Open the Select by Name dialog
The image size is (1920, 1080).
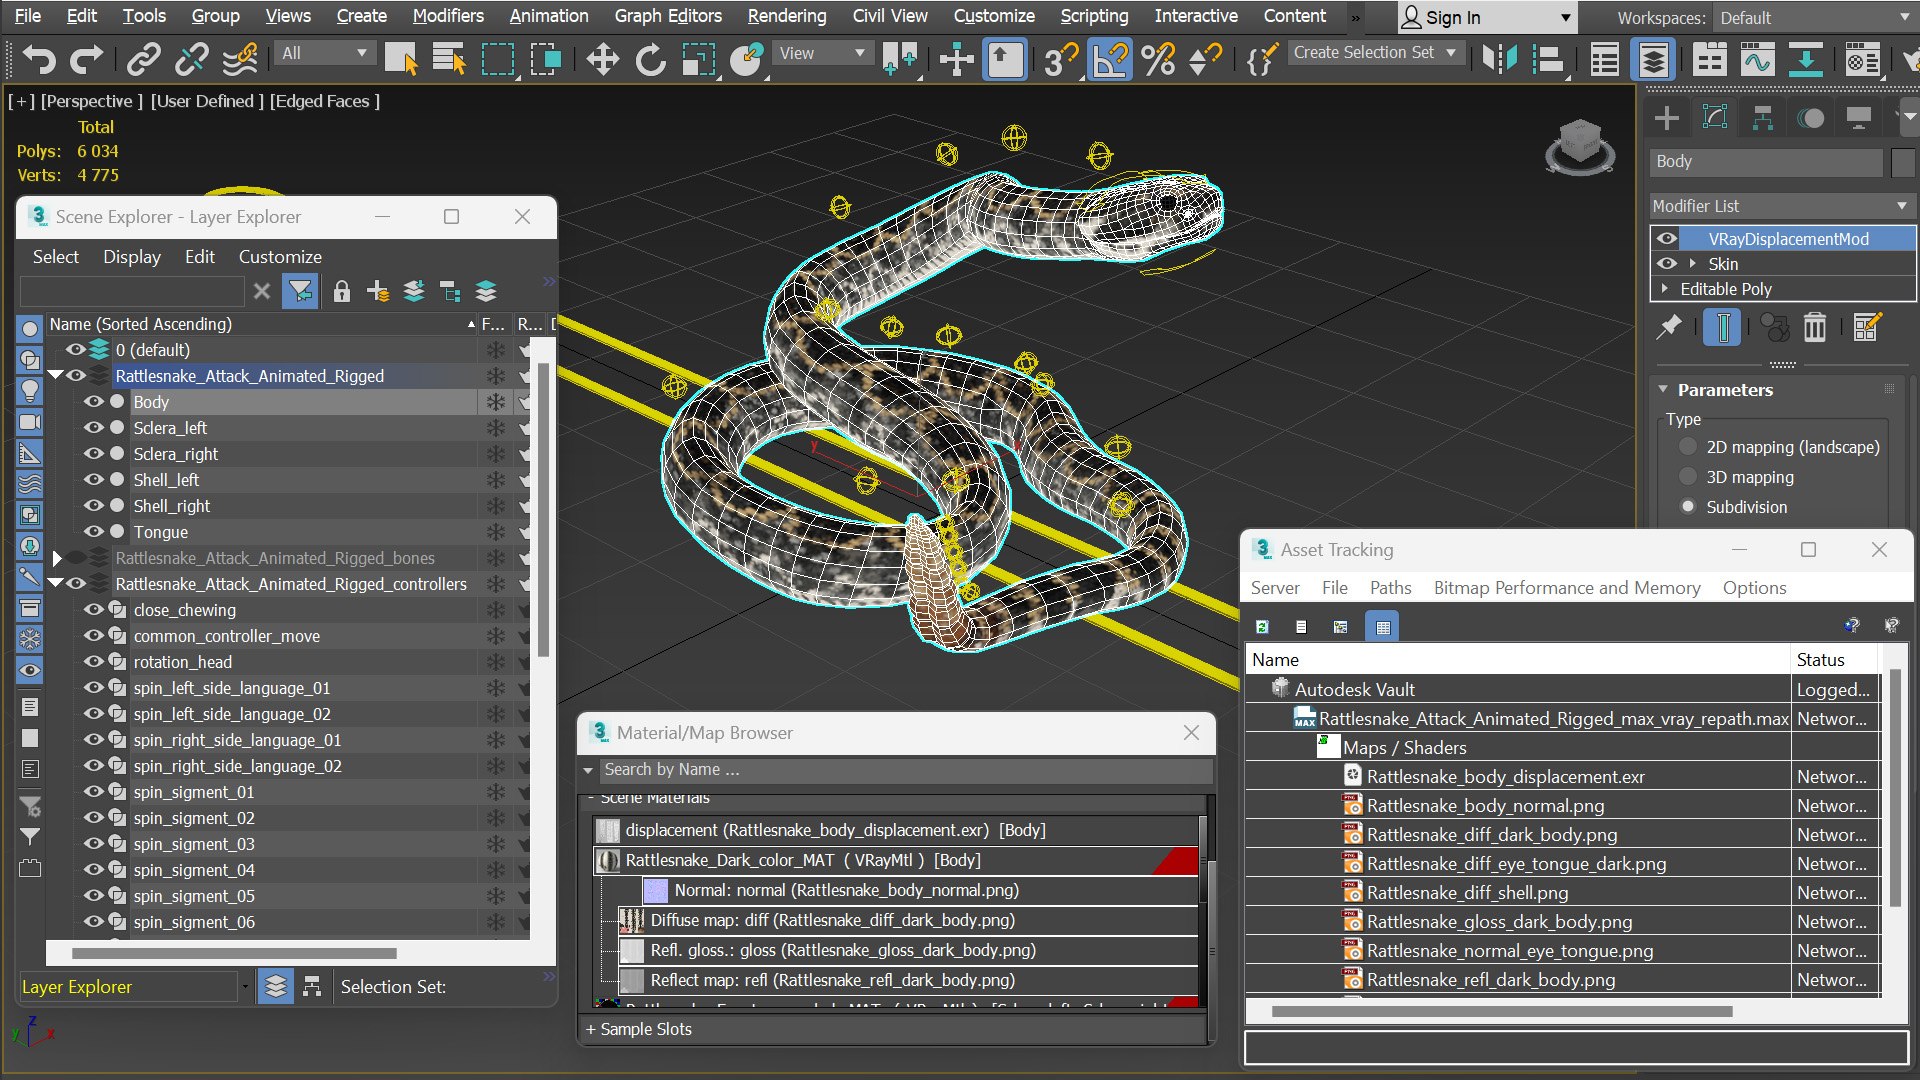click(449, 60)
